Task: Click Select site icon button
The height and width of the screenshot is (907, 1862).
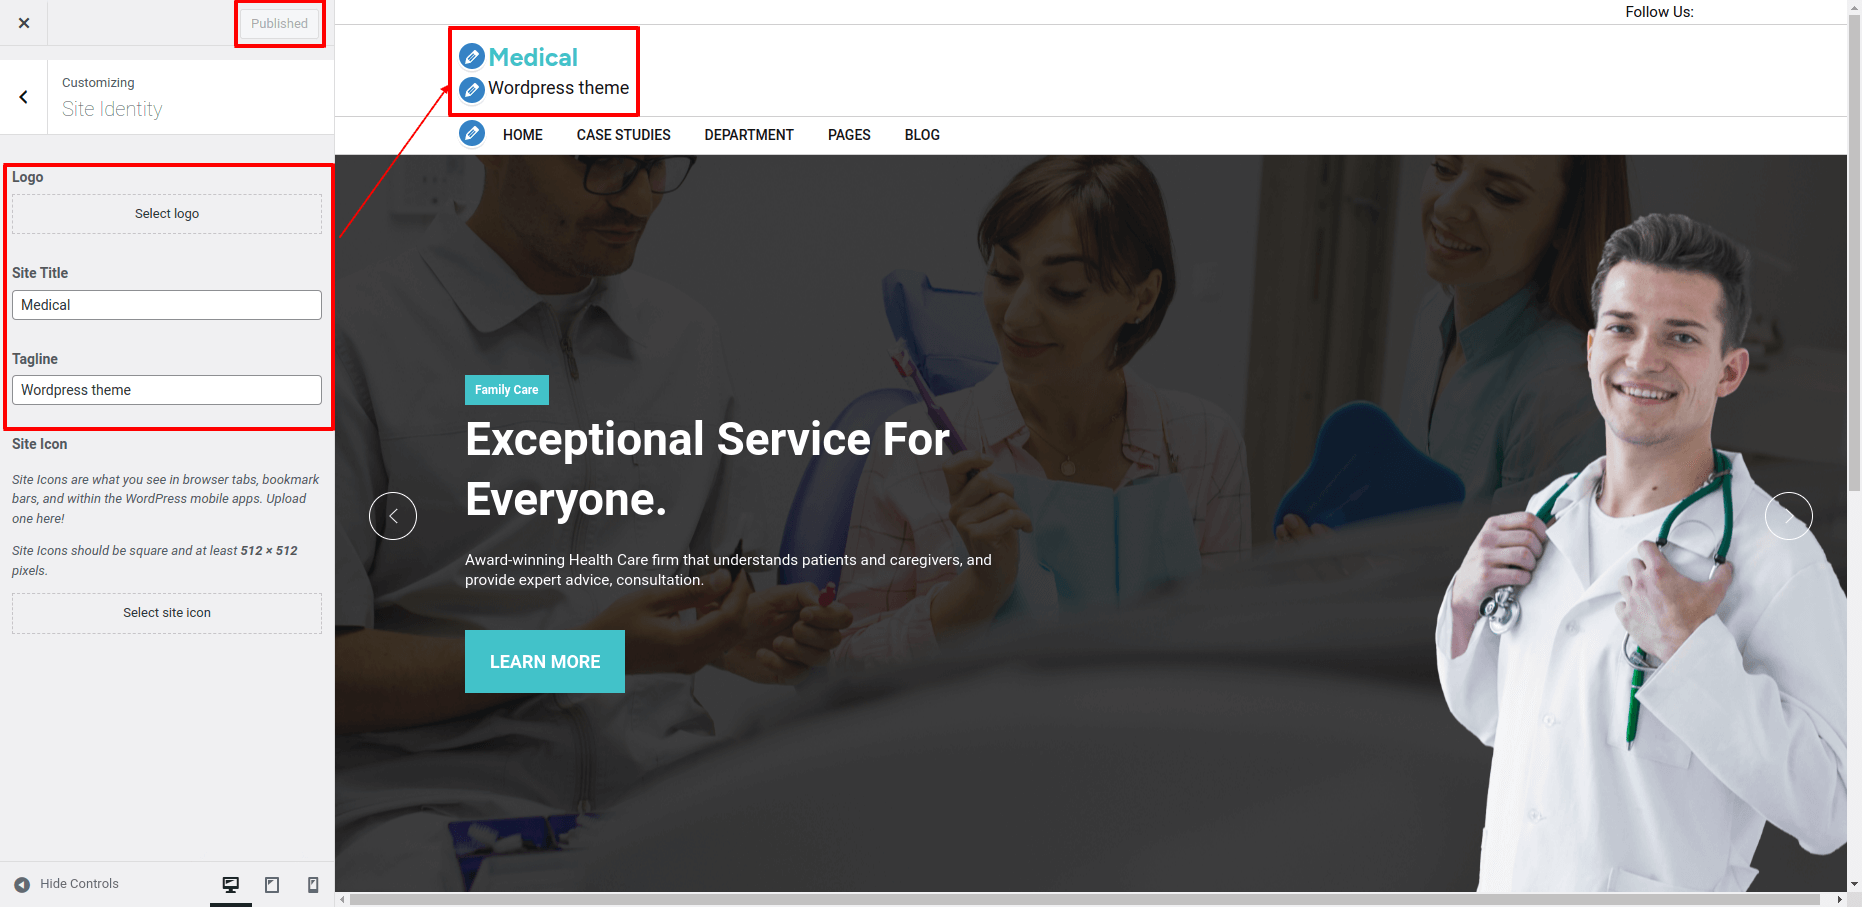Action: 167,613
